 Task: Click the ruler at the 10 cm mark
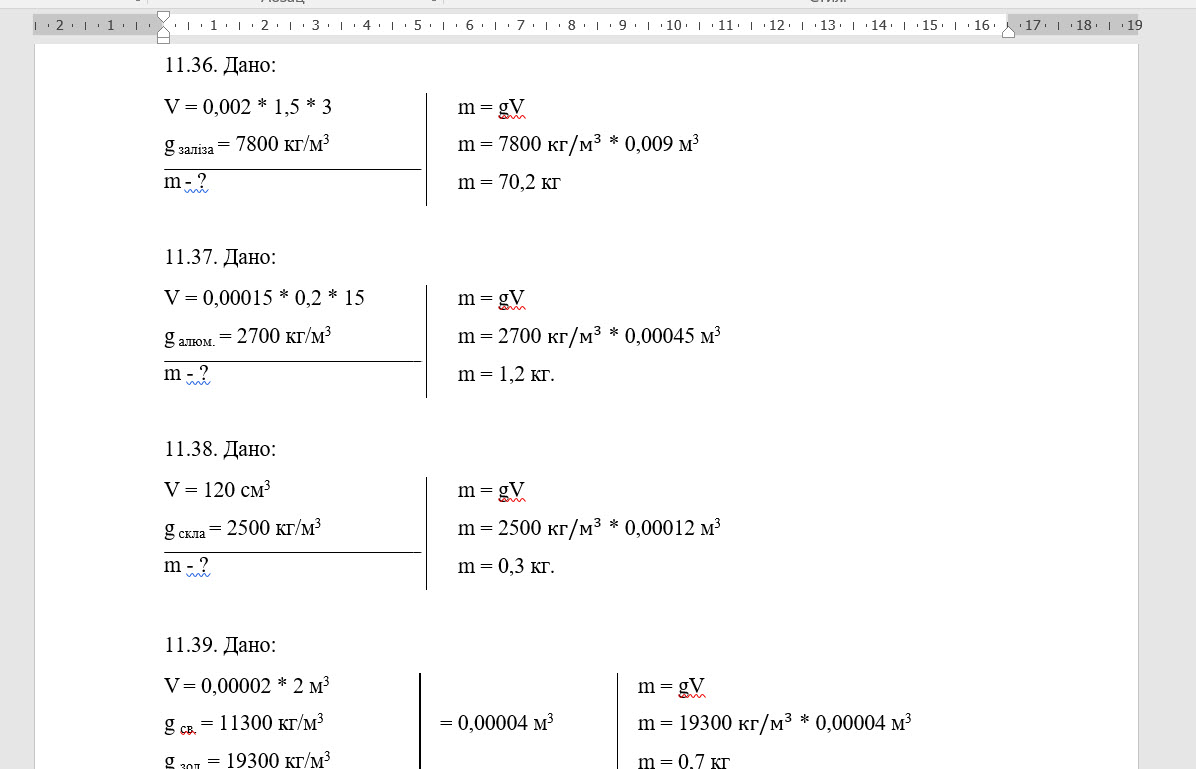(674, 25)
